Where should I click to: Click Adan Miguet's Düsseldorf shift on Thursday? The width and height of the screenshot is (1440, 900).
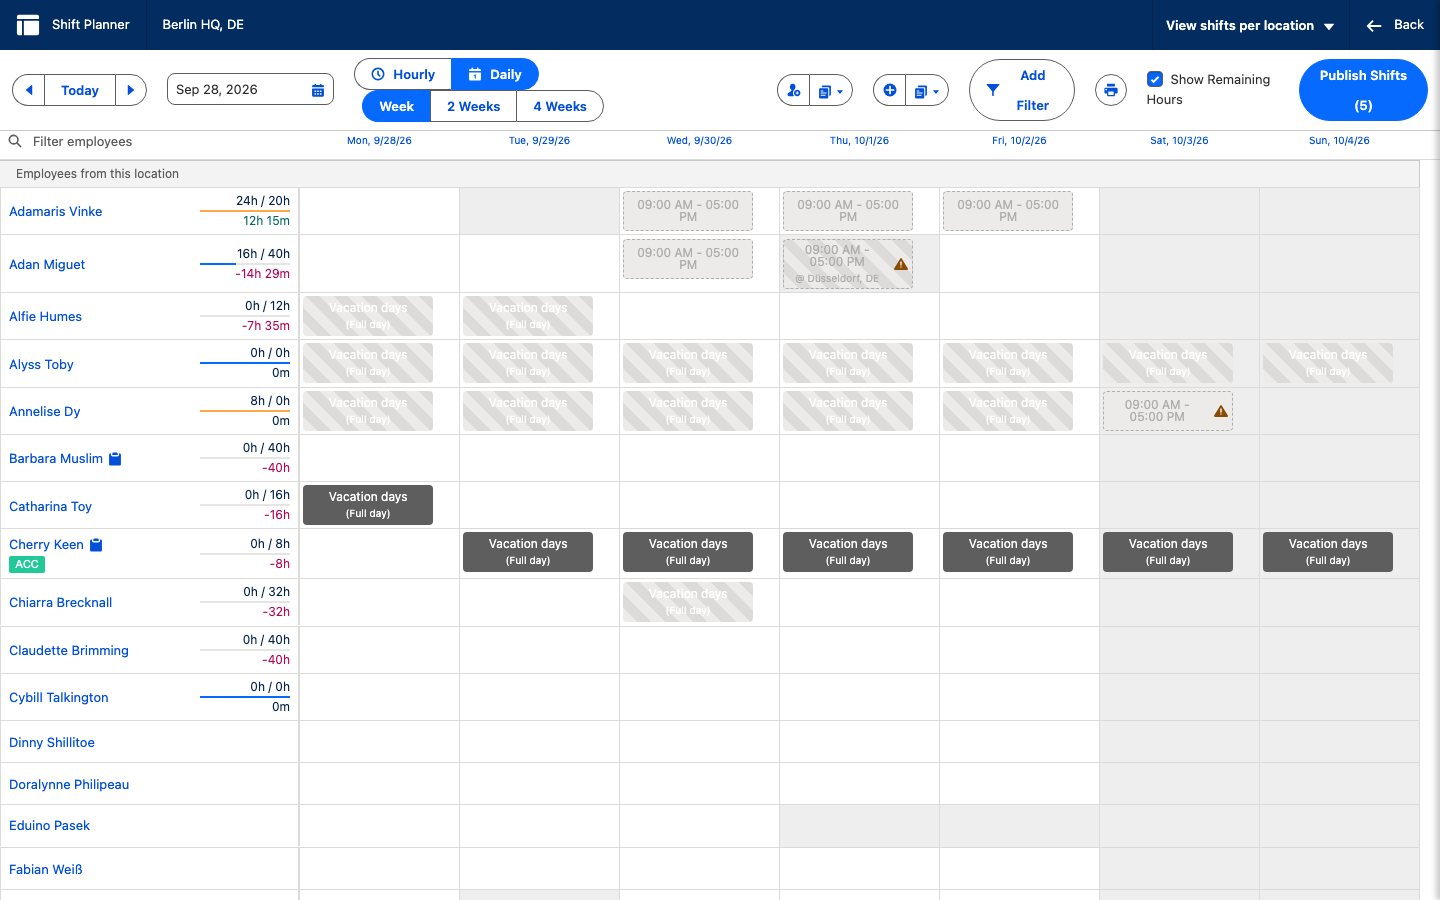tap(848, 264)
